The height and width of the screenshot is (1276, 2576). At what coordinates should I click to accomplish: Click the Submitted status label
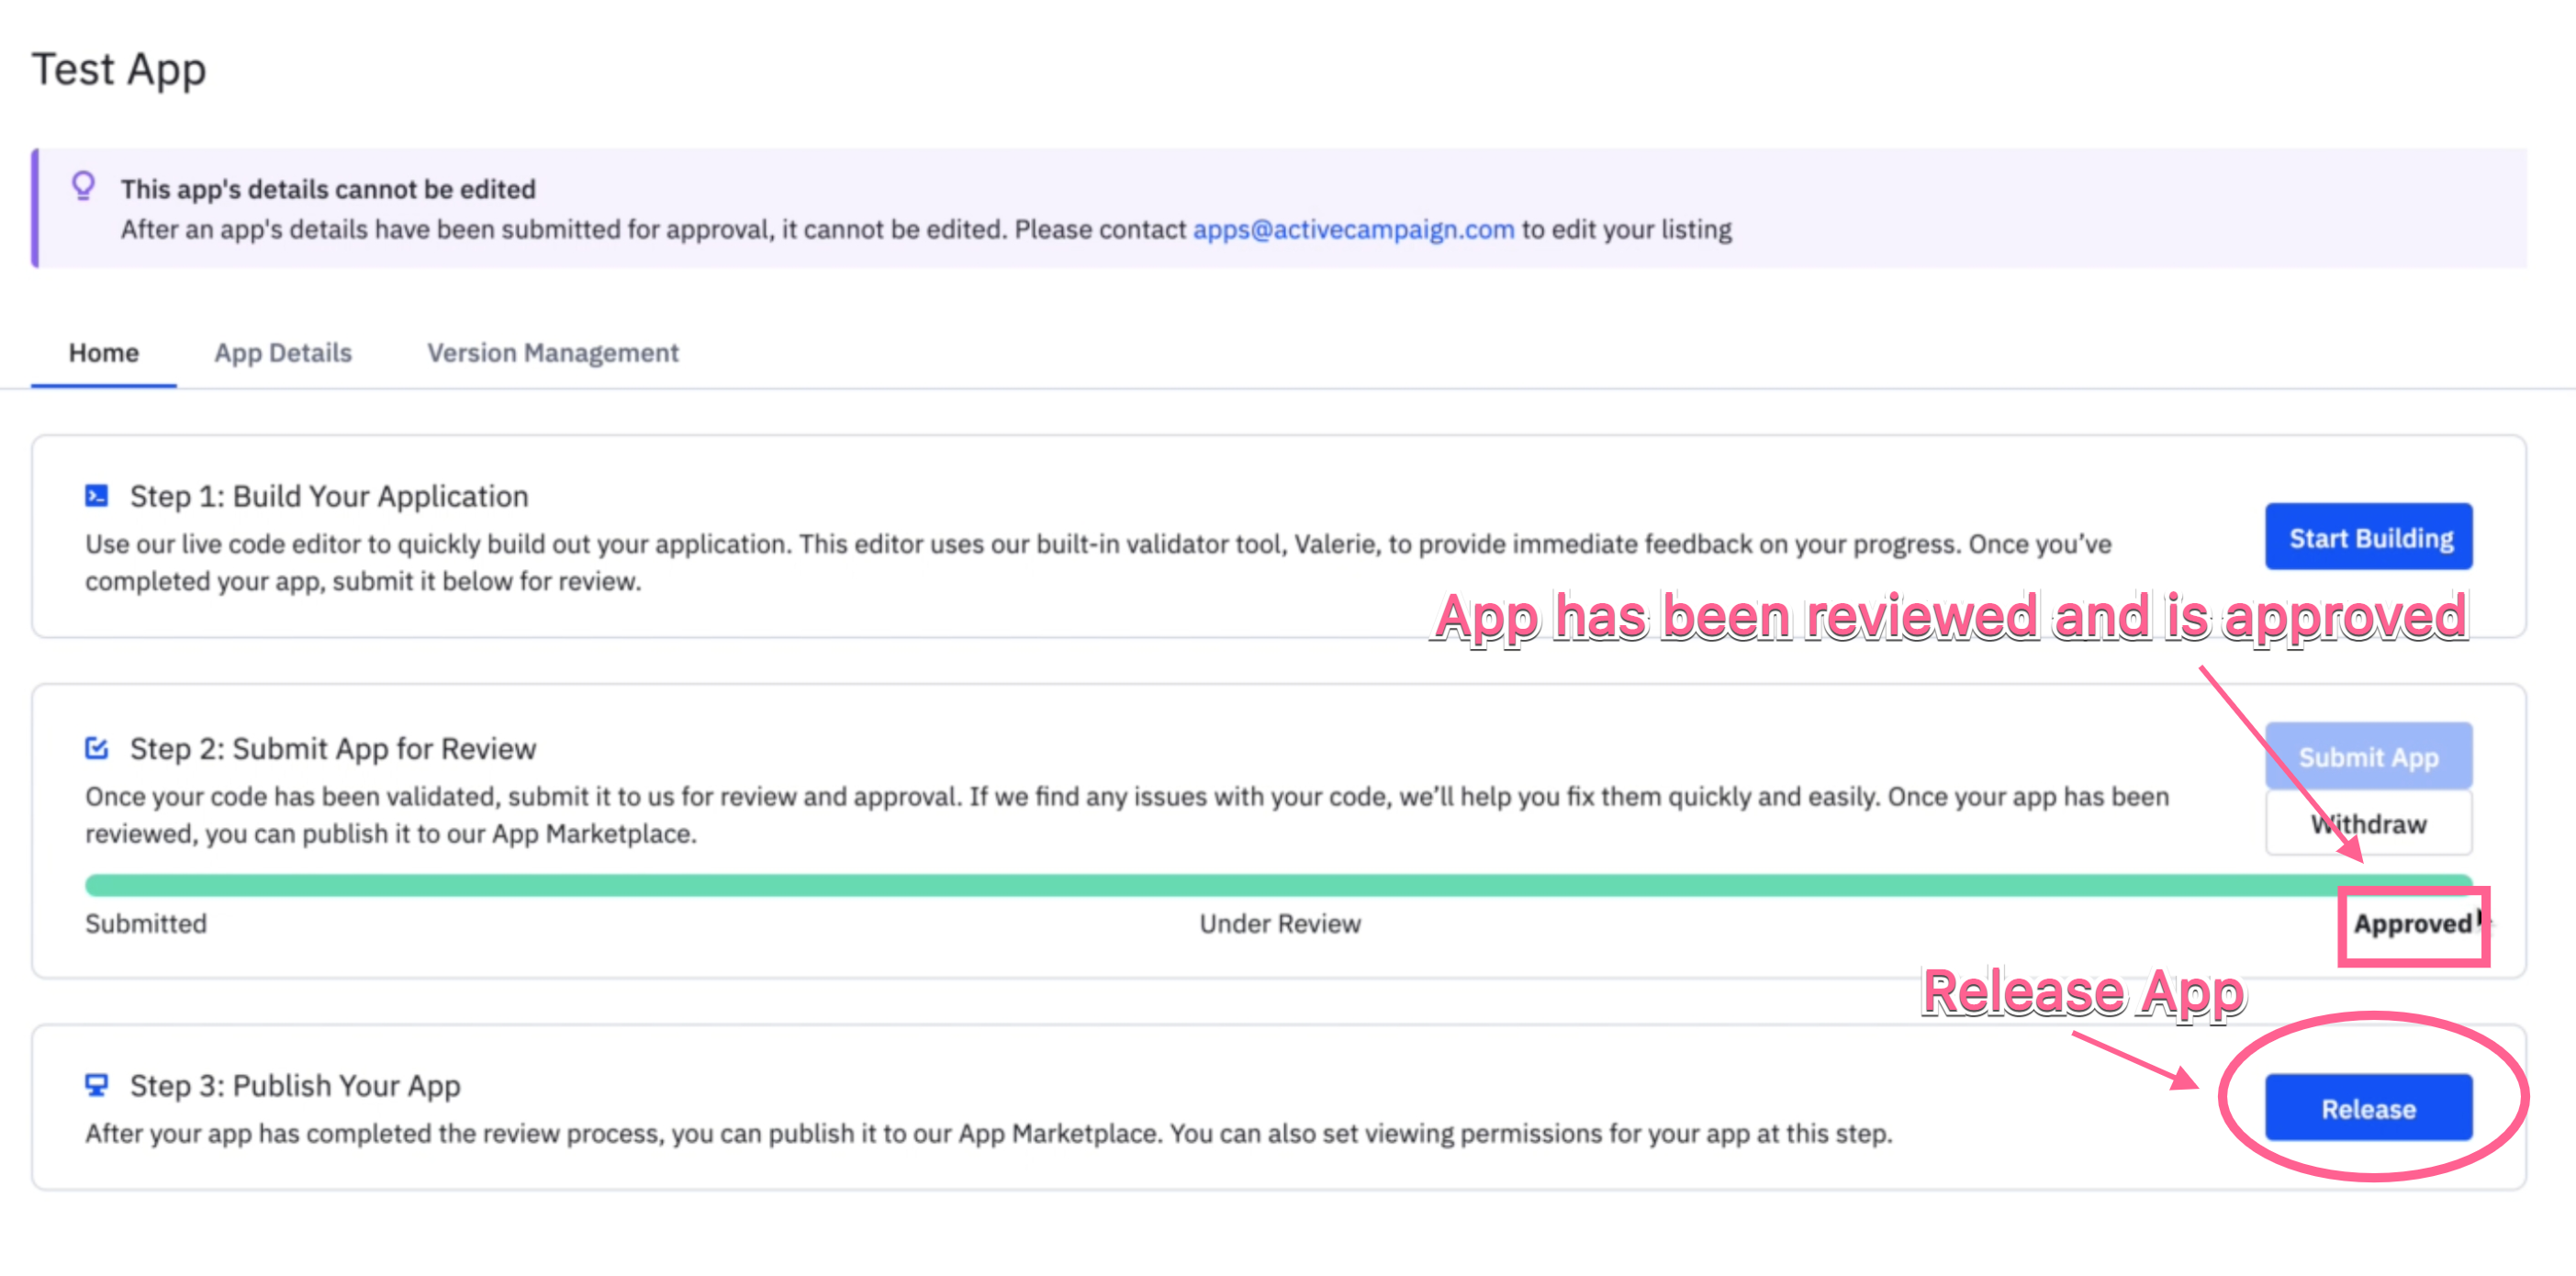point(146,924)
